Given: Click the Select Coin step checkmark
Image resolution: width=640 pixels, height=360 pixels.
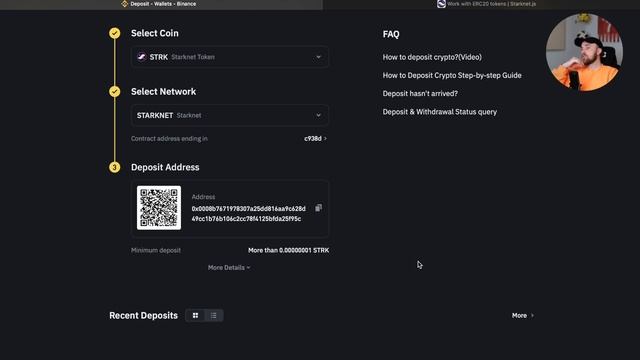Looking at the screenshot, I should (115, 33).
